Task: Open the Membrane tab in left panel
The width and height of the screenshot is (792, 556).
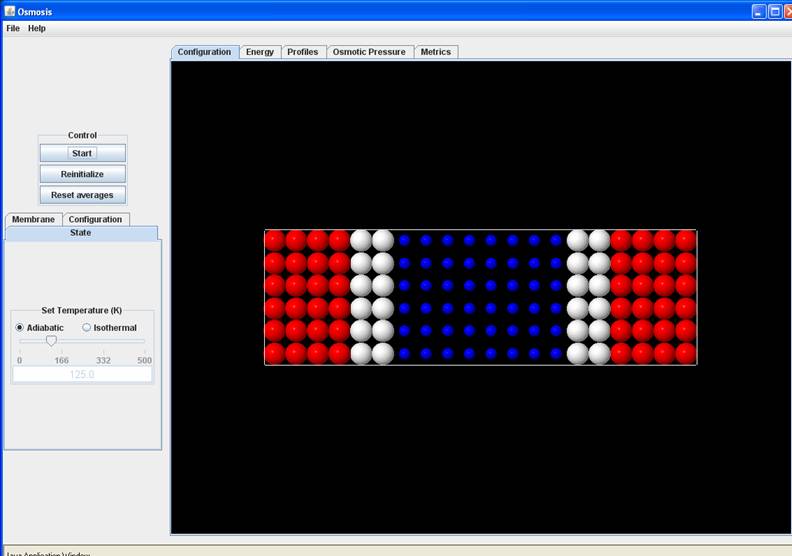Action: [x=33, y=219]
